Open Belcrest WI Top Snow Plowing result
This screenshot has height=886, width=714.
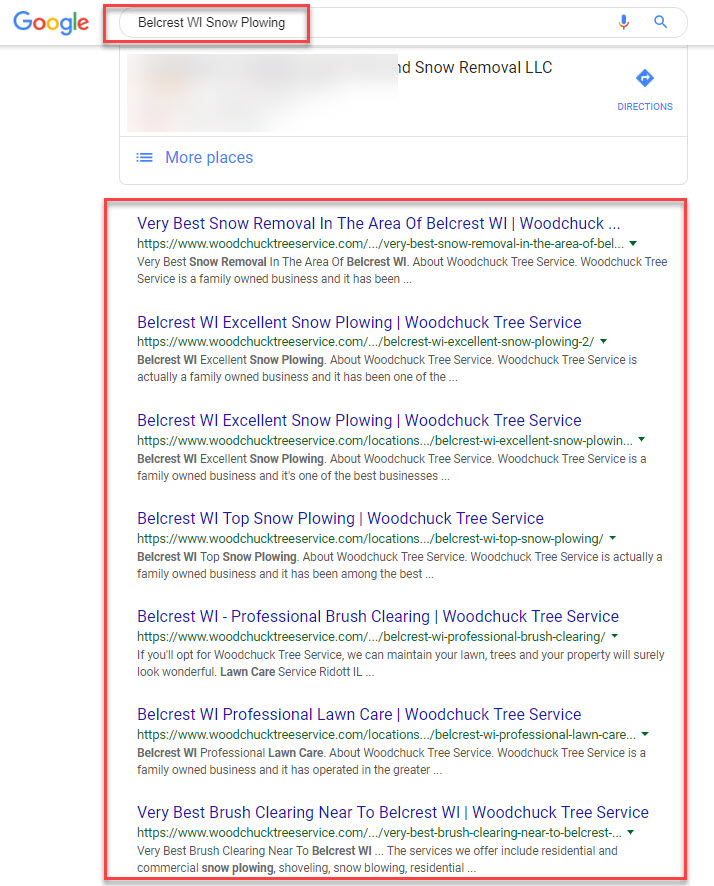click(341, 518)
